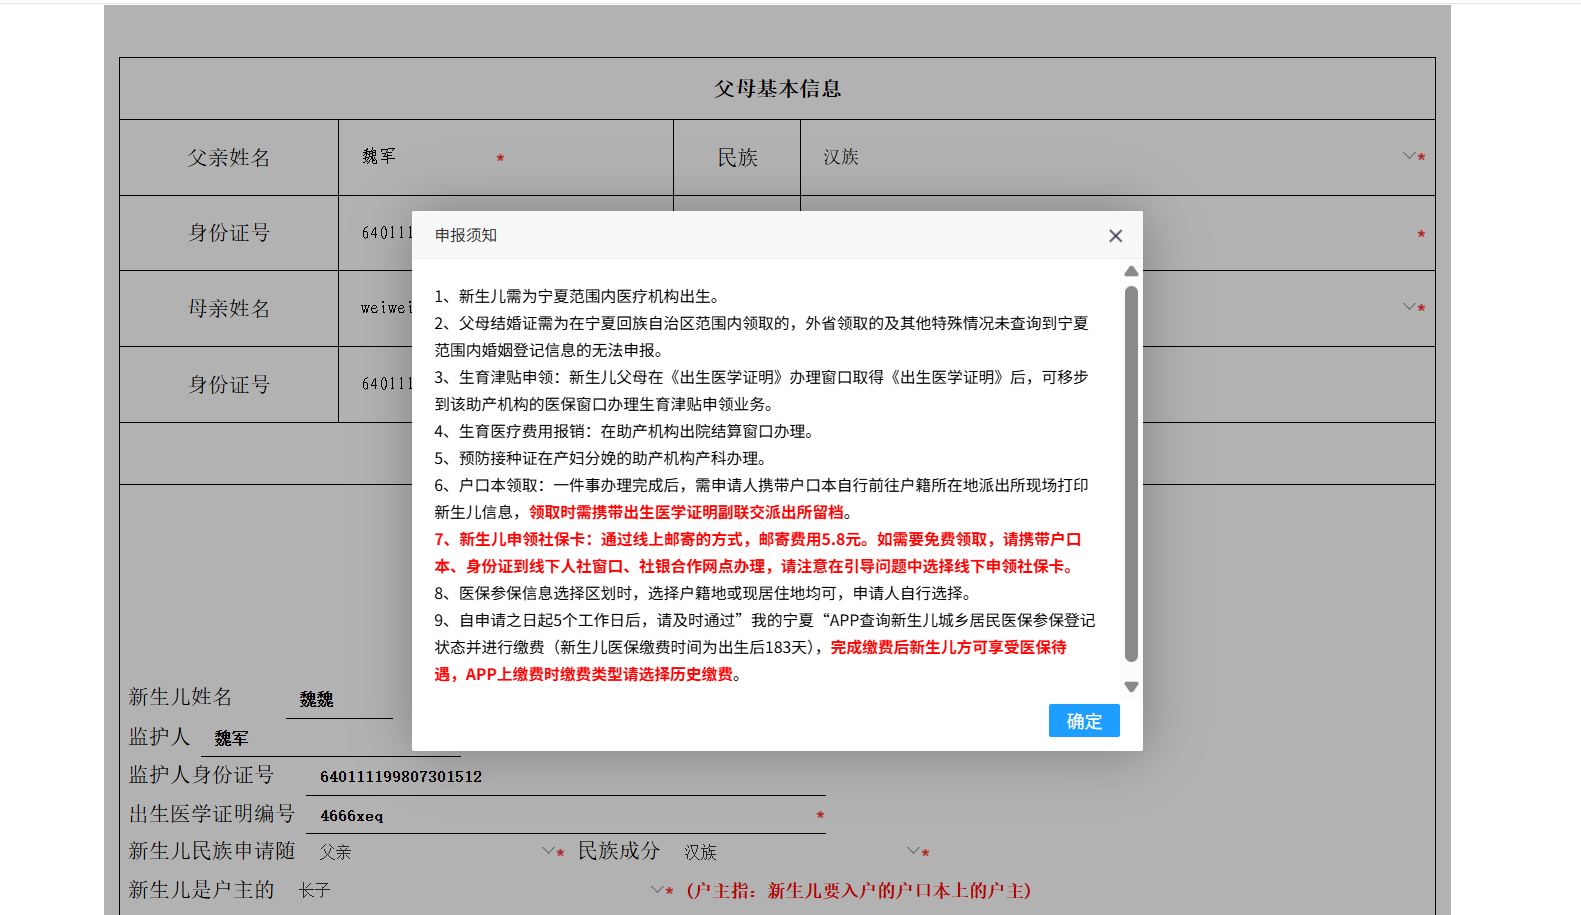This screenshot has width=1581, height=915.
Task: Focus the 出生医学证明编号 field
Action: click(560, 816)
